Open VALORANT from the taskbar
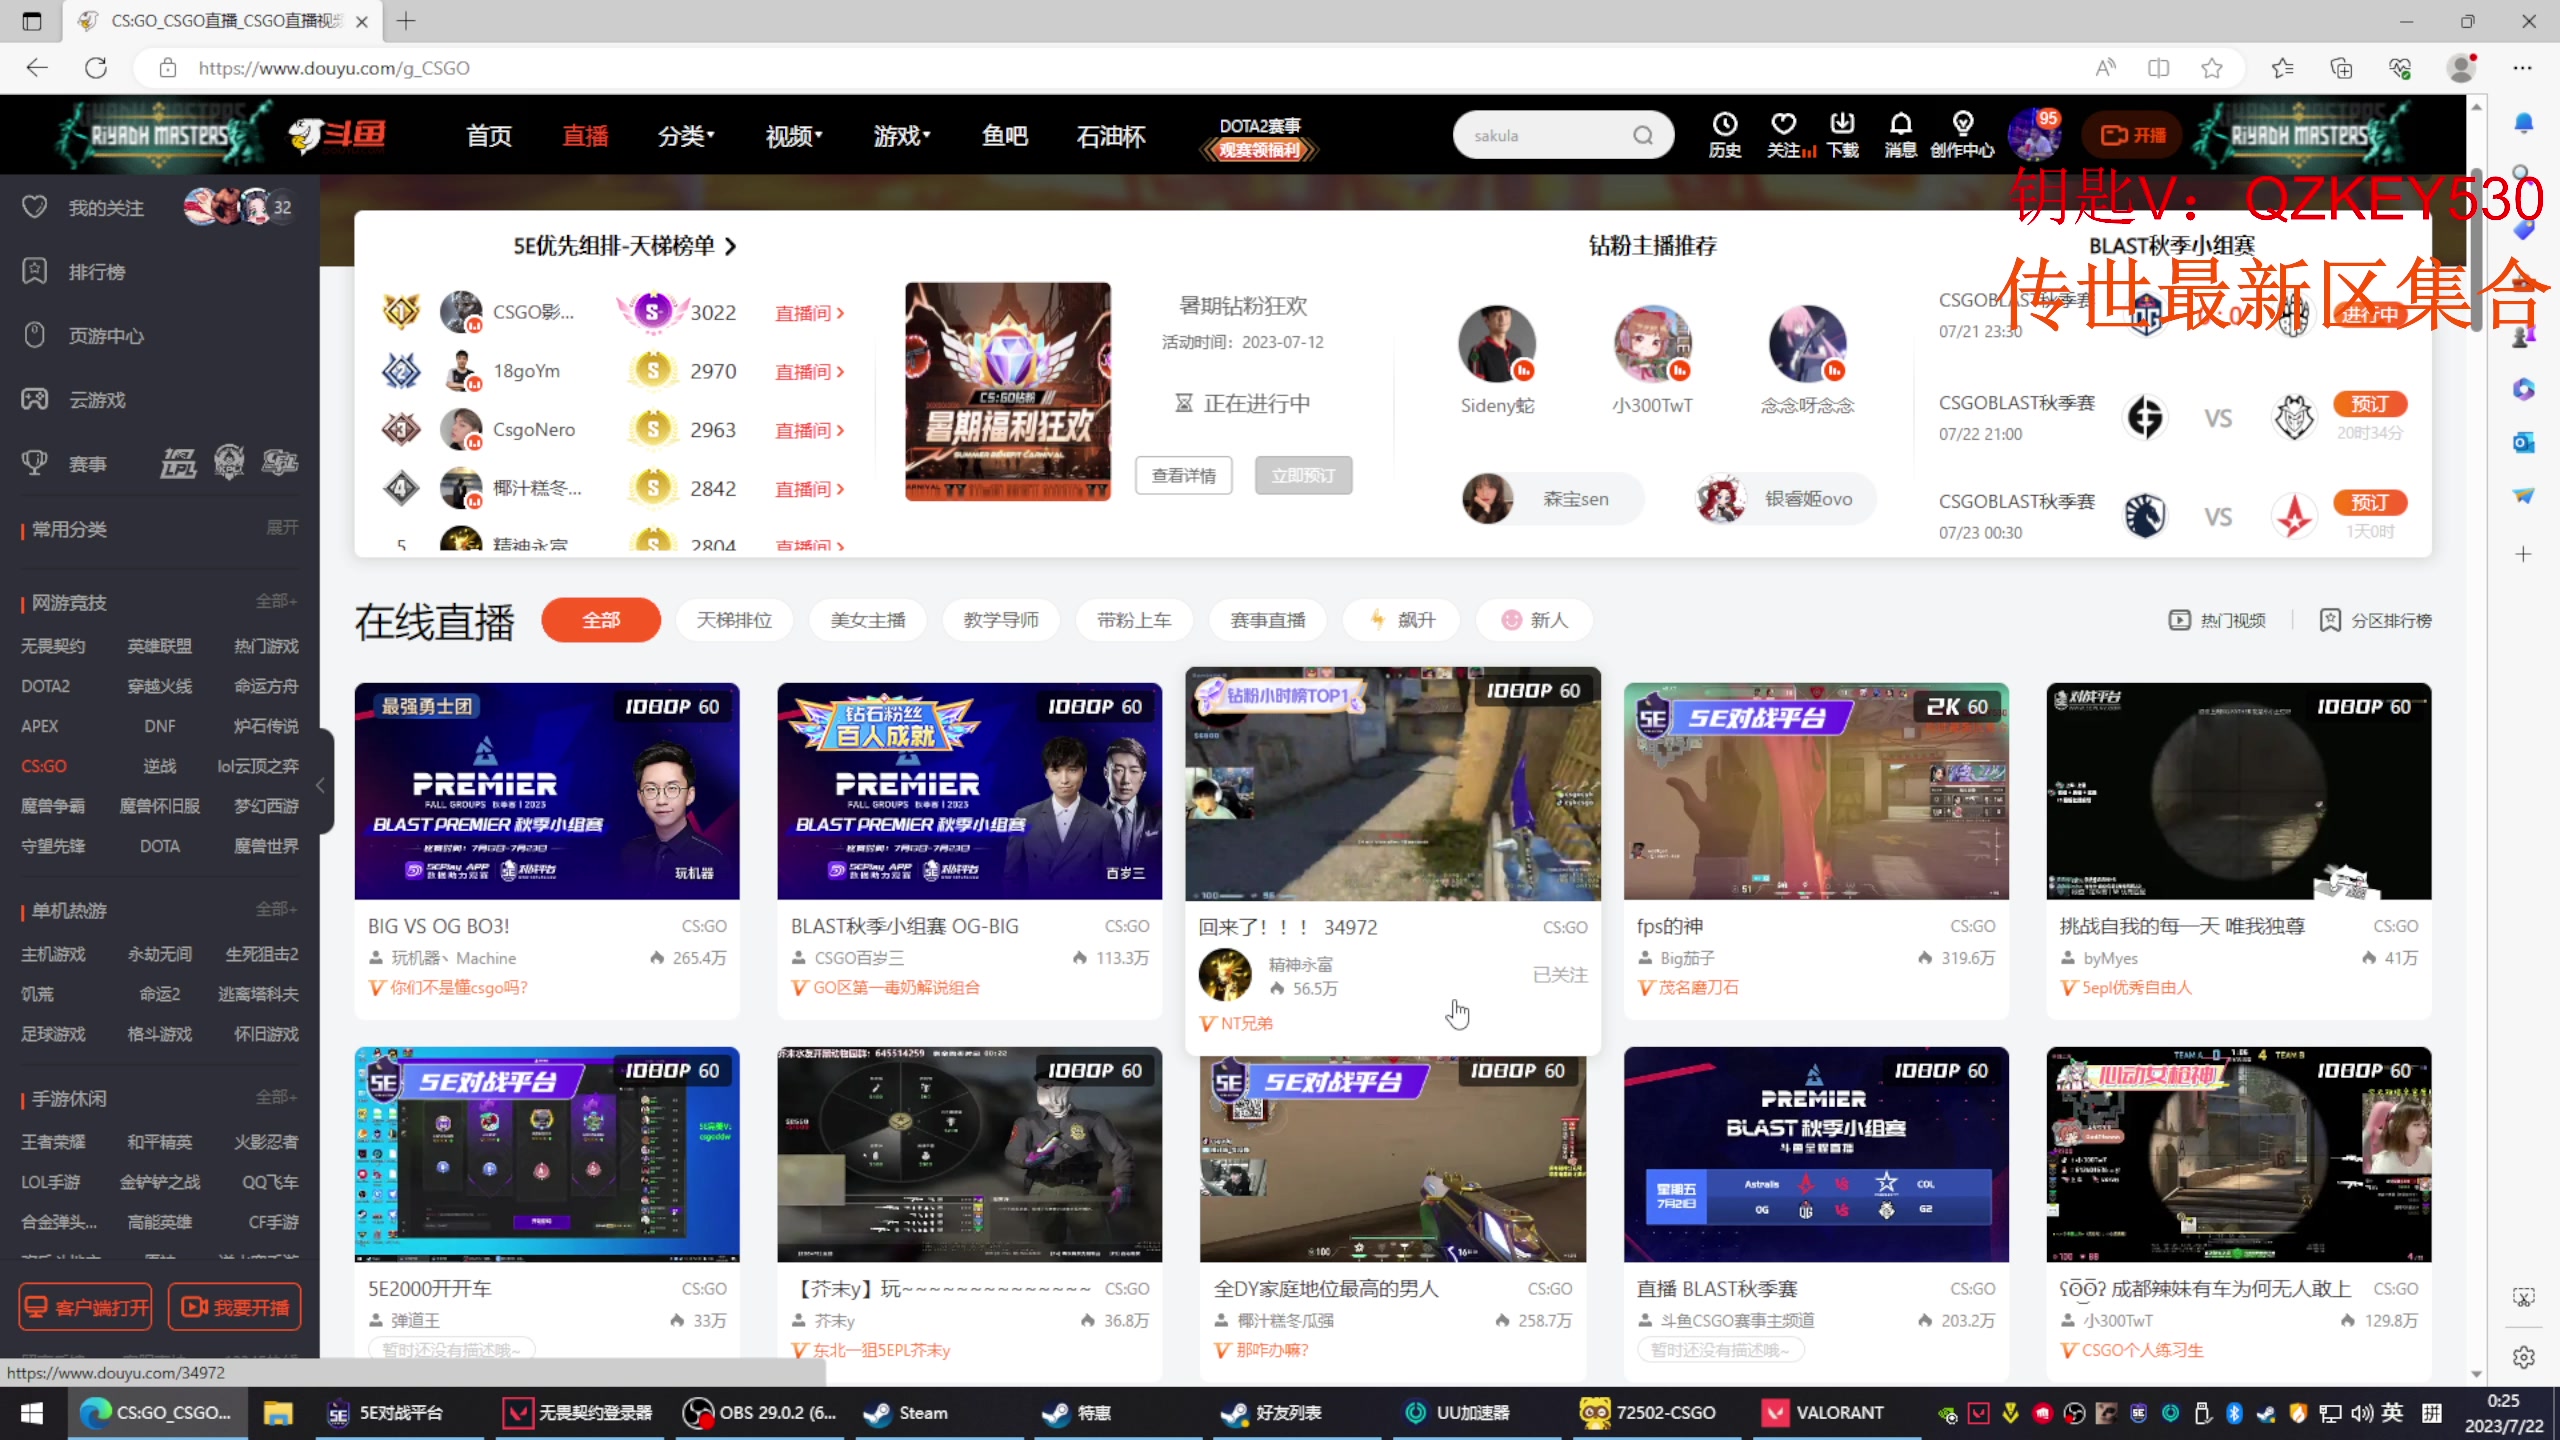Viewport: 2560px width, 1440px height. [1826, 1412]
